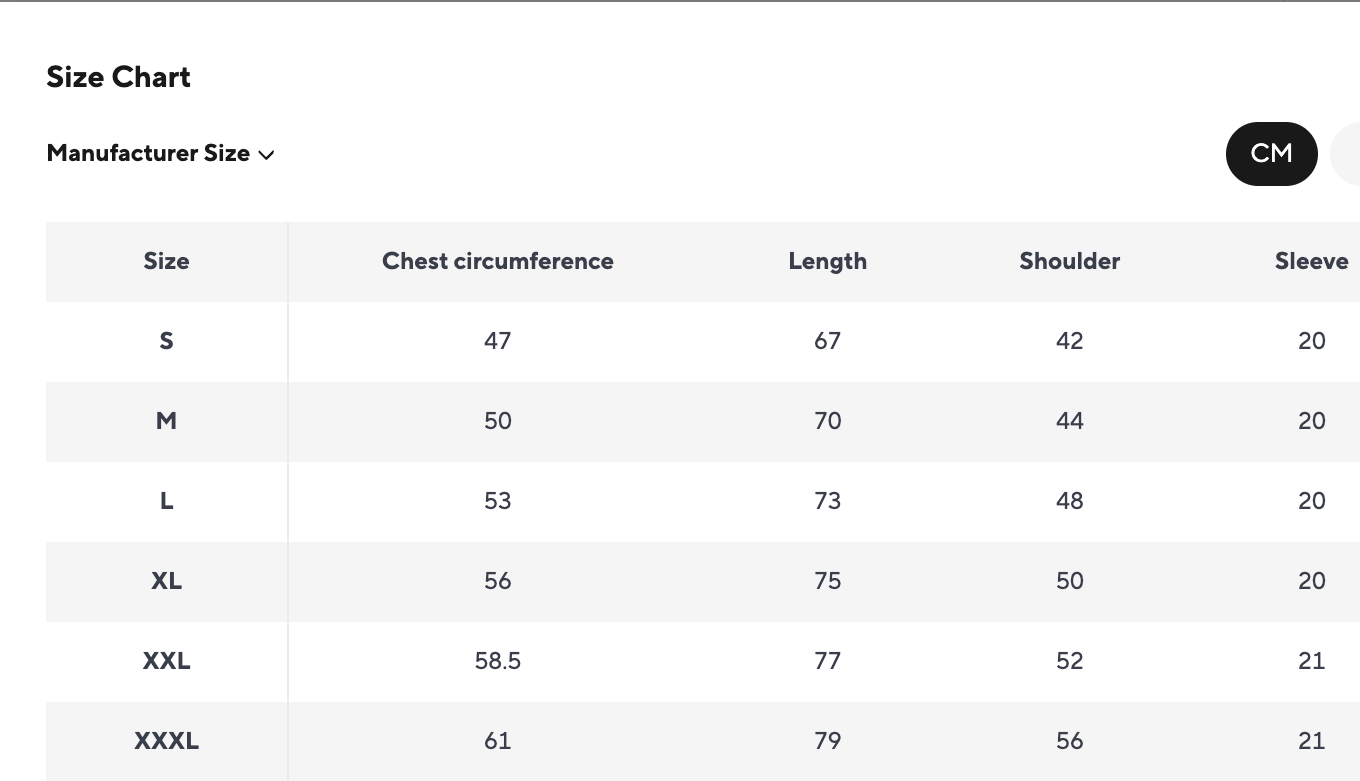Viewport: 1360px width, 781px height.
Task: Click the 47 chest value for S
Action: click(497, 341)
